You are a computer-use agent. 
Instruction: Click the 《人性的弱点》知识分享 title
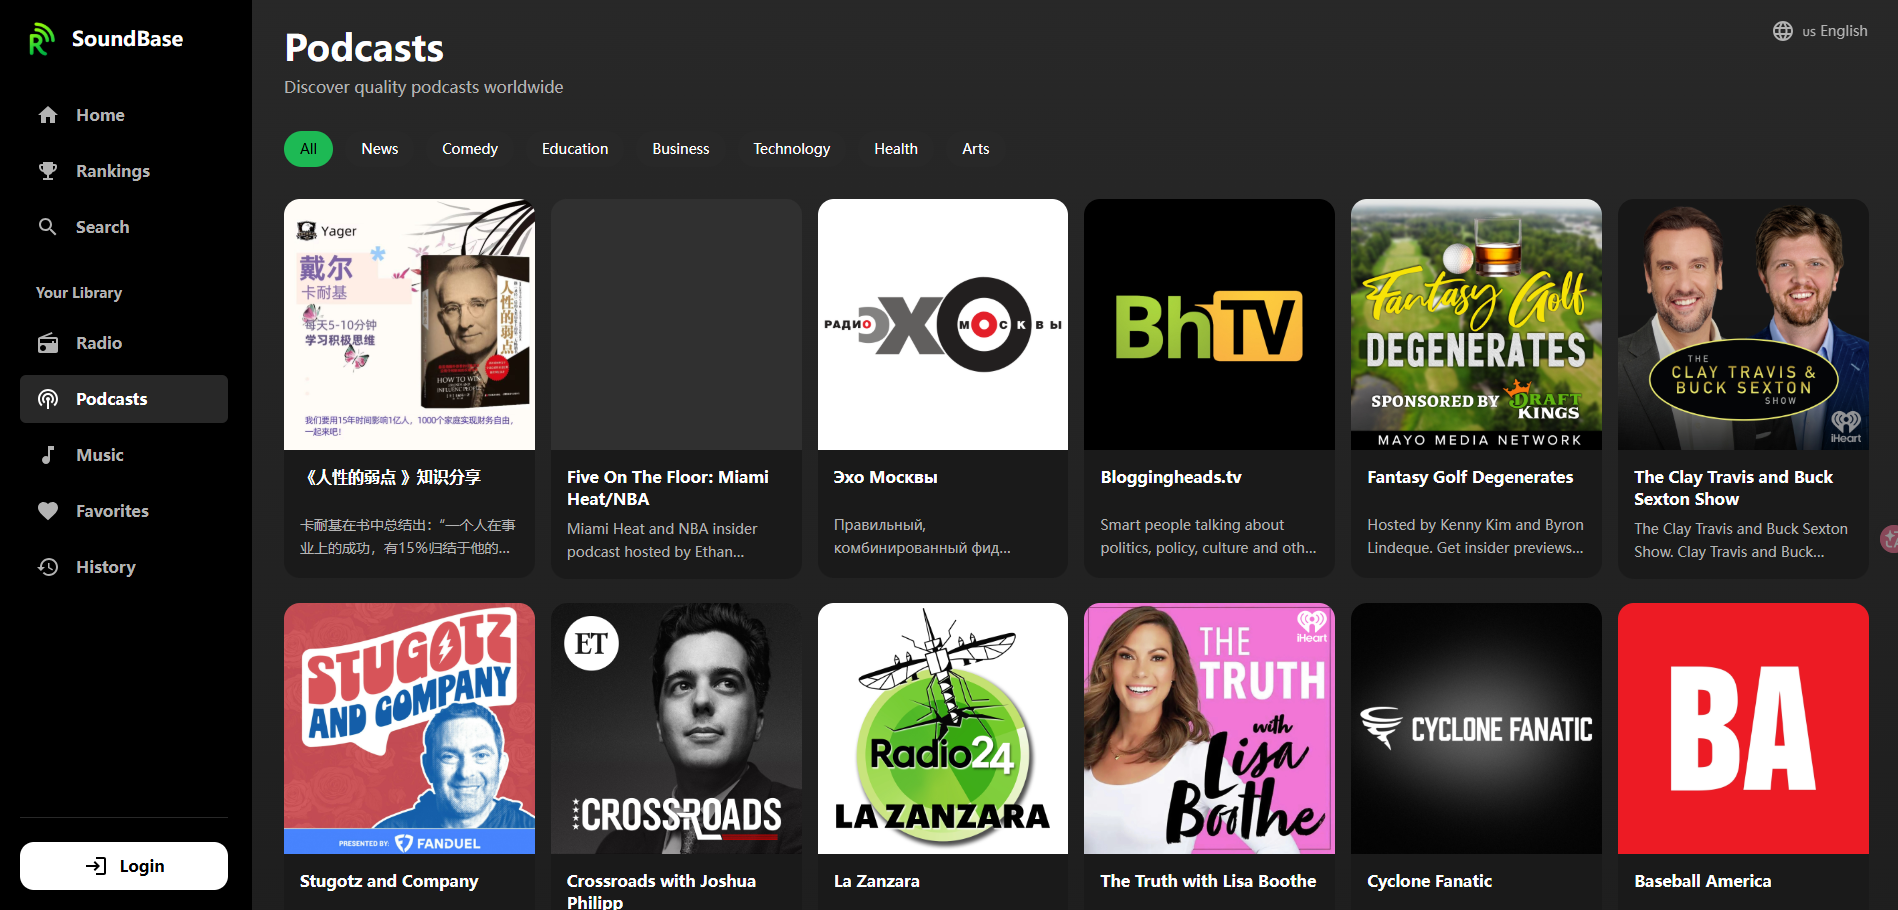tap(391, 477)
